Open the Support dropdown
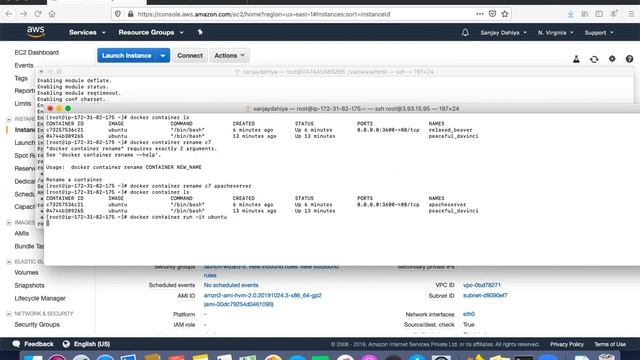The image size is (640, 360). tap(599, 33)
